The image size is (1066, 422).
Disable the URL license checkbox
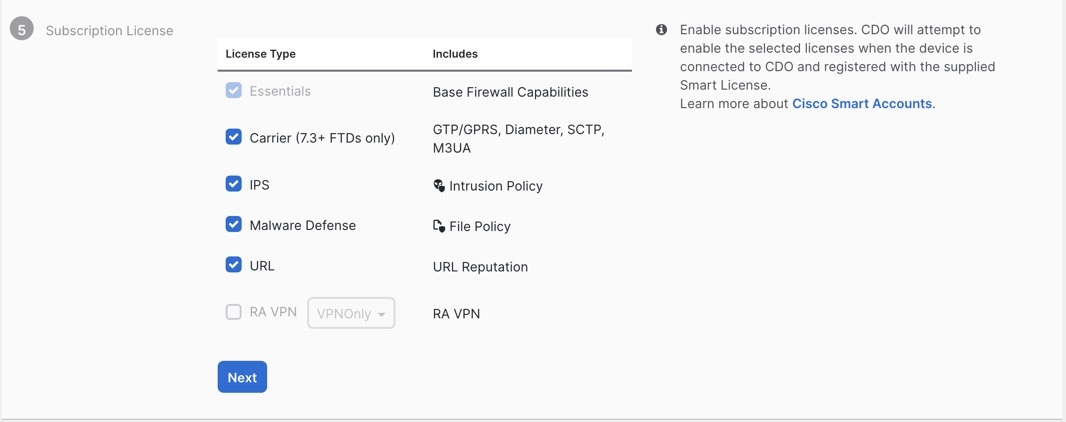click(x=233, y=265)
